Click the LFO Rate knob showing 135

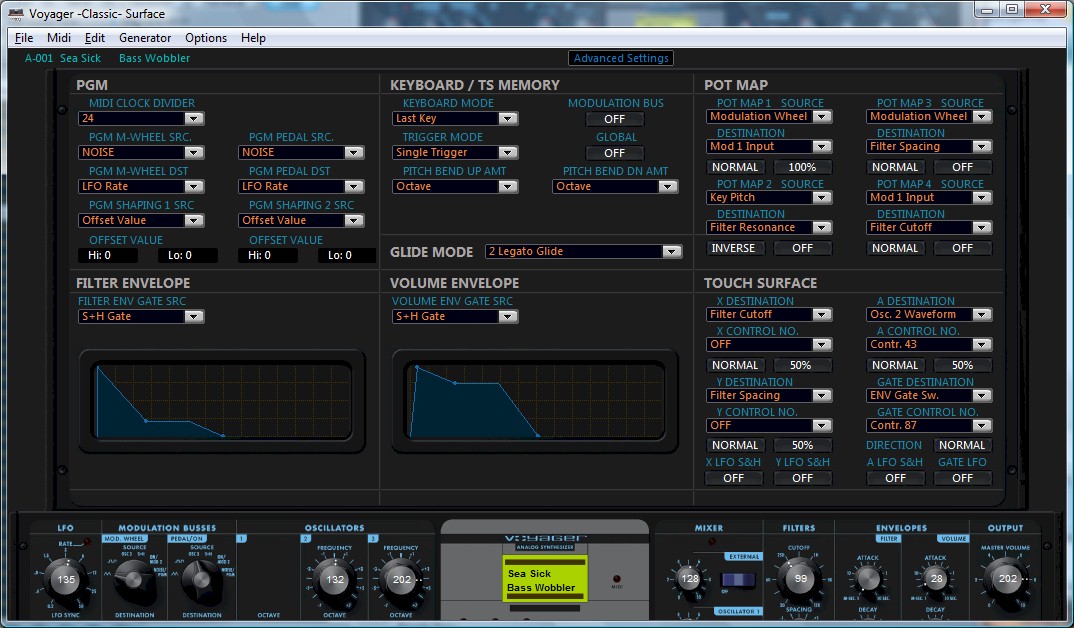pyautogui.click(x=66, y=579)
